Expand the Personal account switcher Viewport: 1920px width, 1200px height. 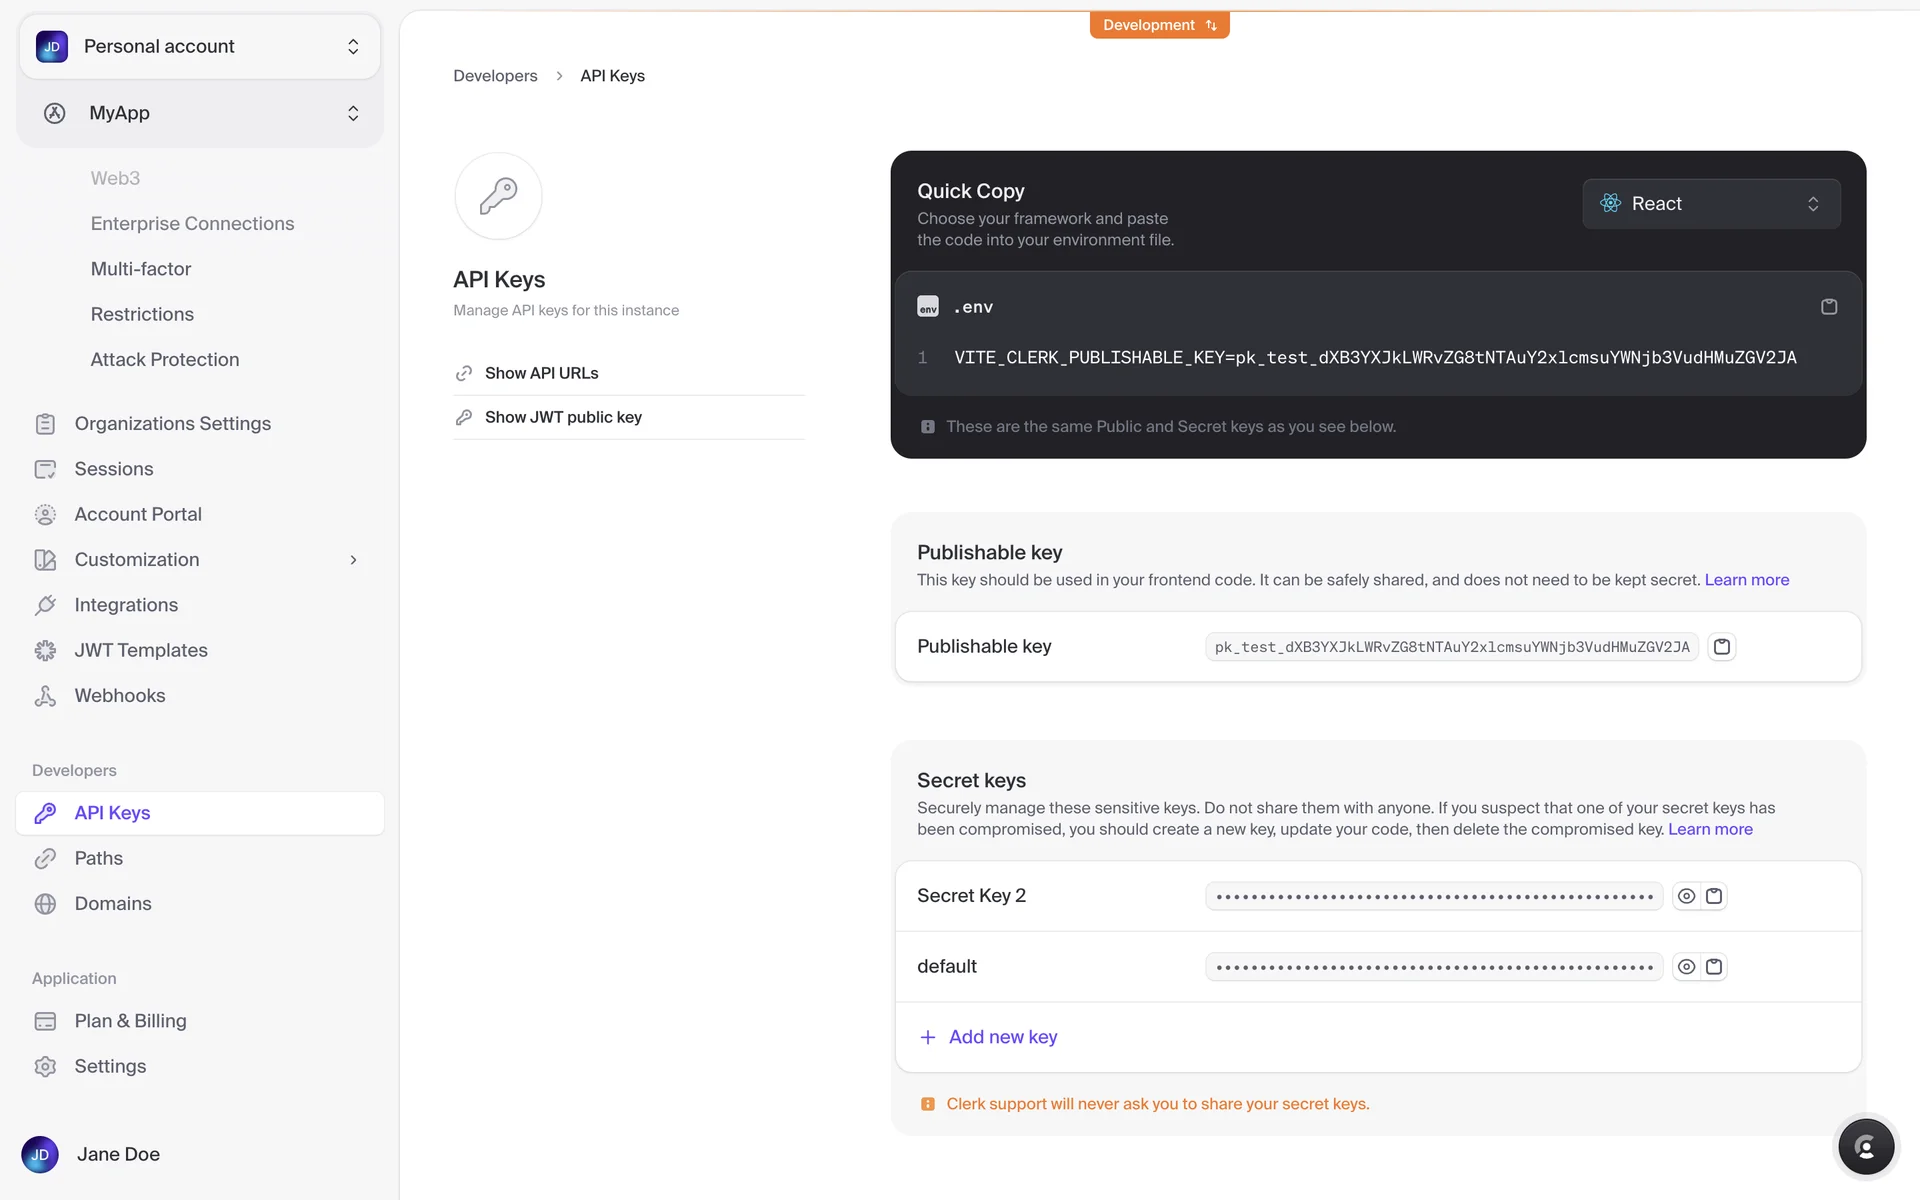point(200,47)
